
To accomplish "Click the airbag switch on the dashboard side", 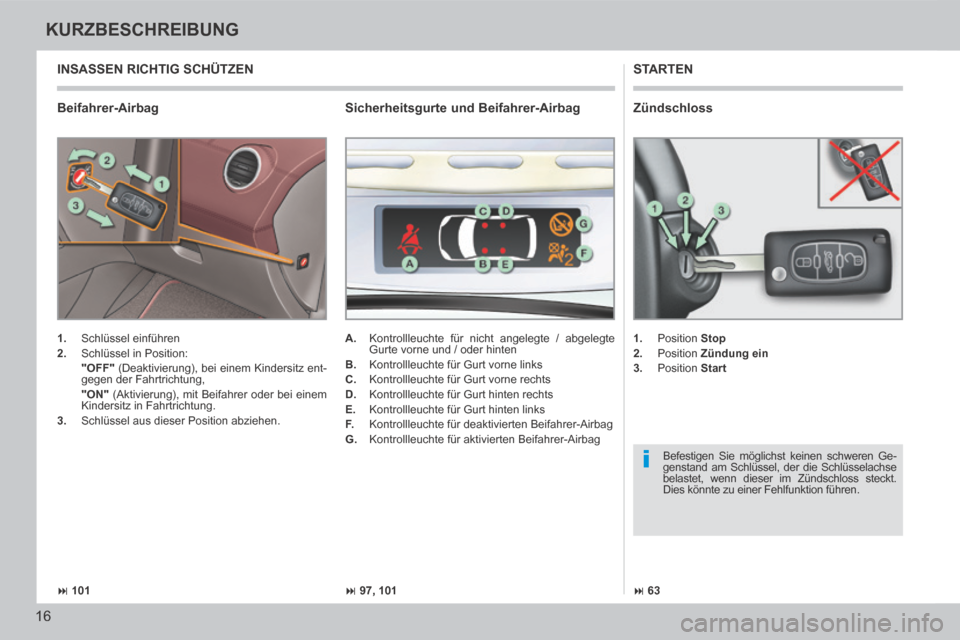I will [302, 262].
